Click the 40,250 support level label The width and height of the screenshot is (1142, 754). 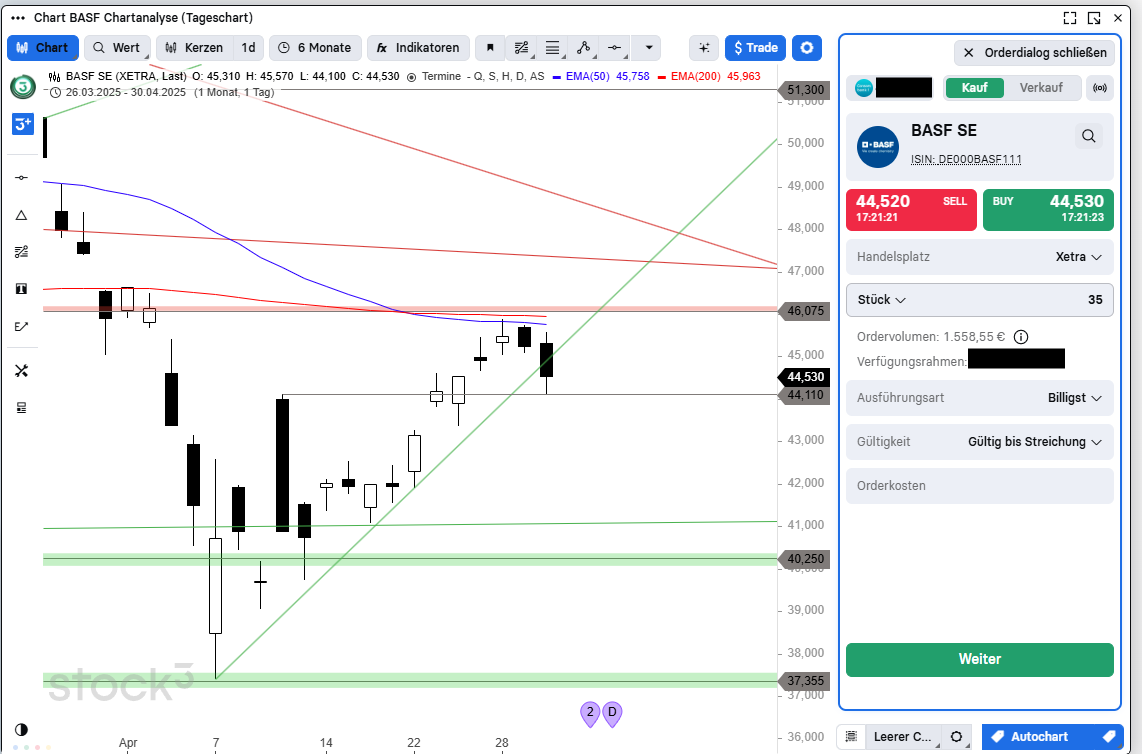tap(805, 559)
